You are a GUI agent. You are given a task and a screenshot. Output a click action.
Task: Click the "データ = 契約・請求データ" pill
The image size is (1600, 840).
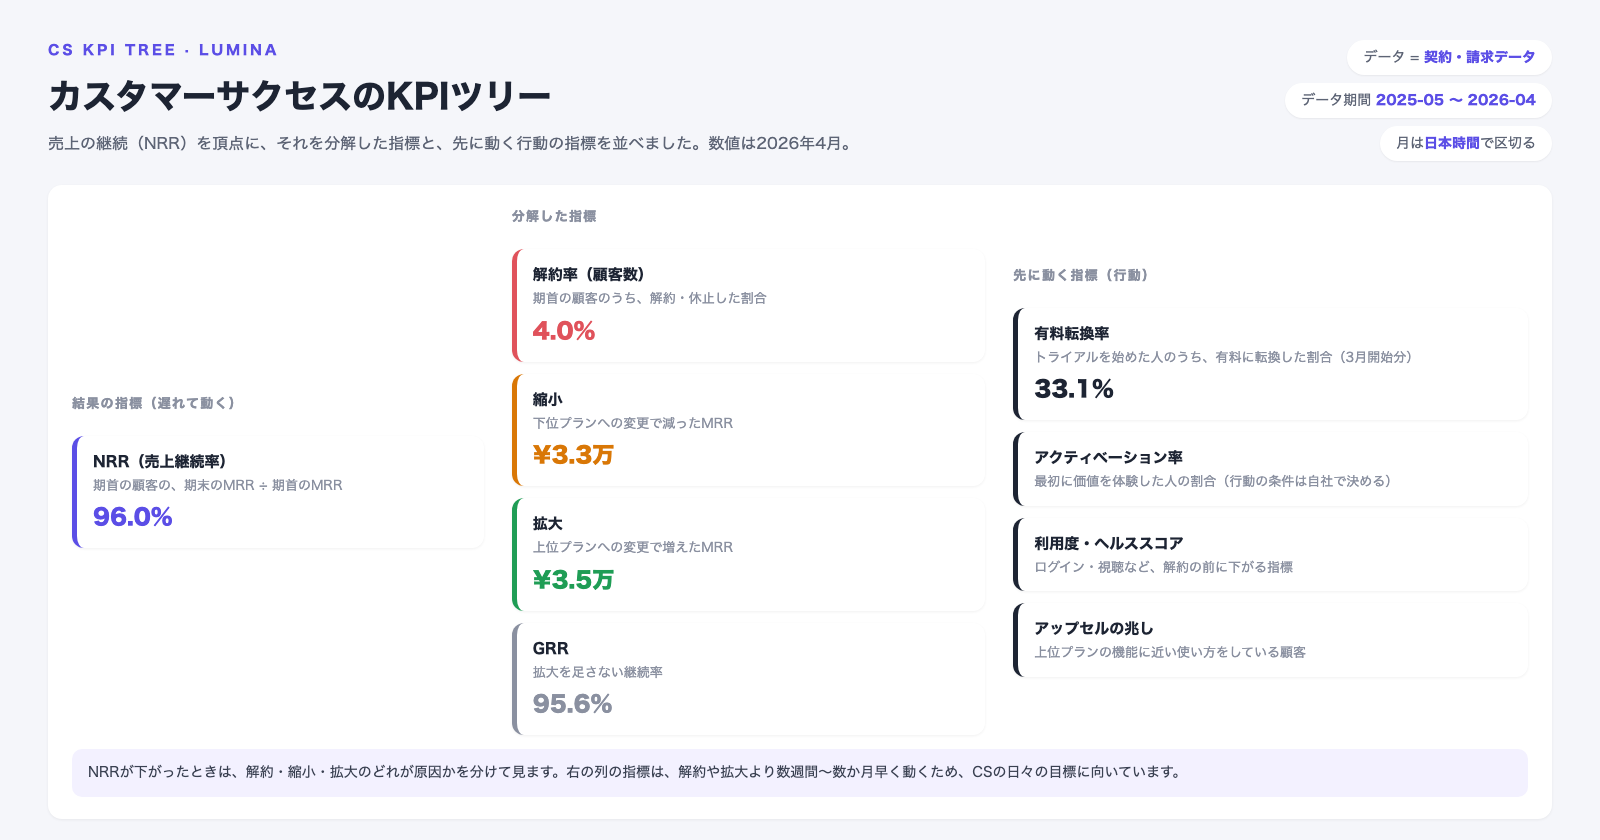(x=1449, y=57)
